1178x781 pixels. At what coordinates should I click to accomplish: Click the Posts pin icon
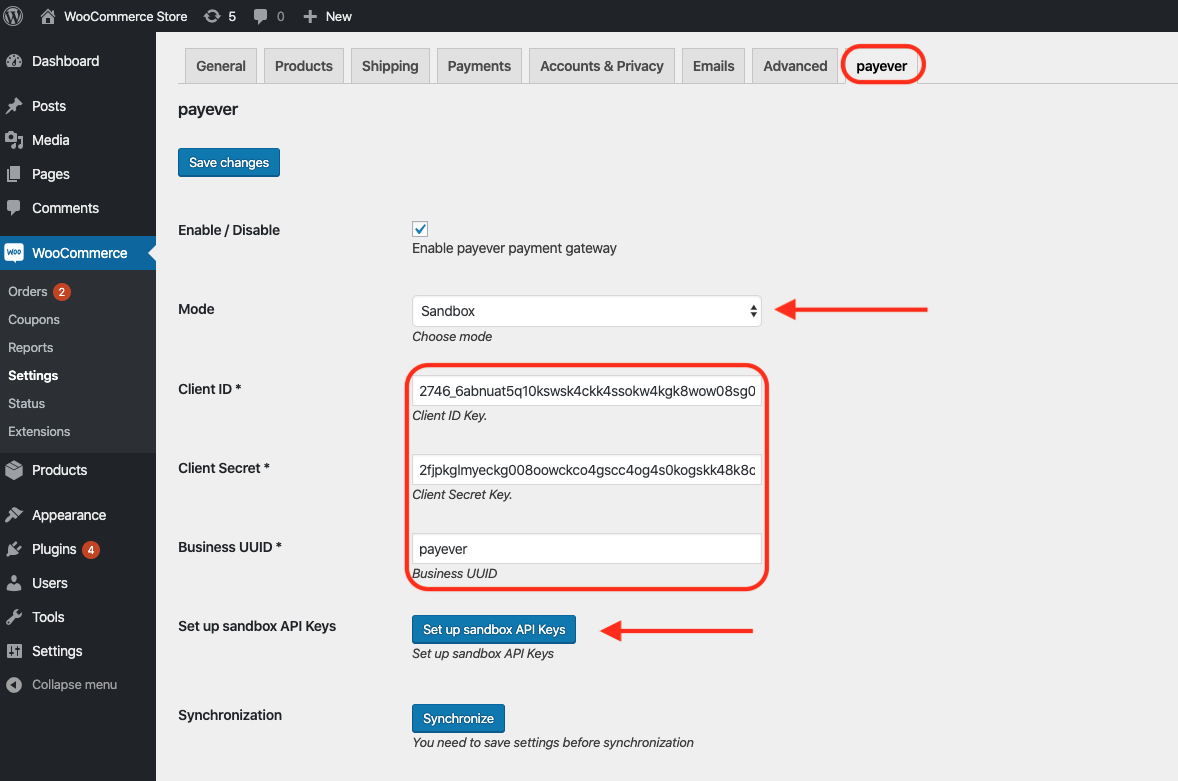pyautogui.click(x=14, y=106)
